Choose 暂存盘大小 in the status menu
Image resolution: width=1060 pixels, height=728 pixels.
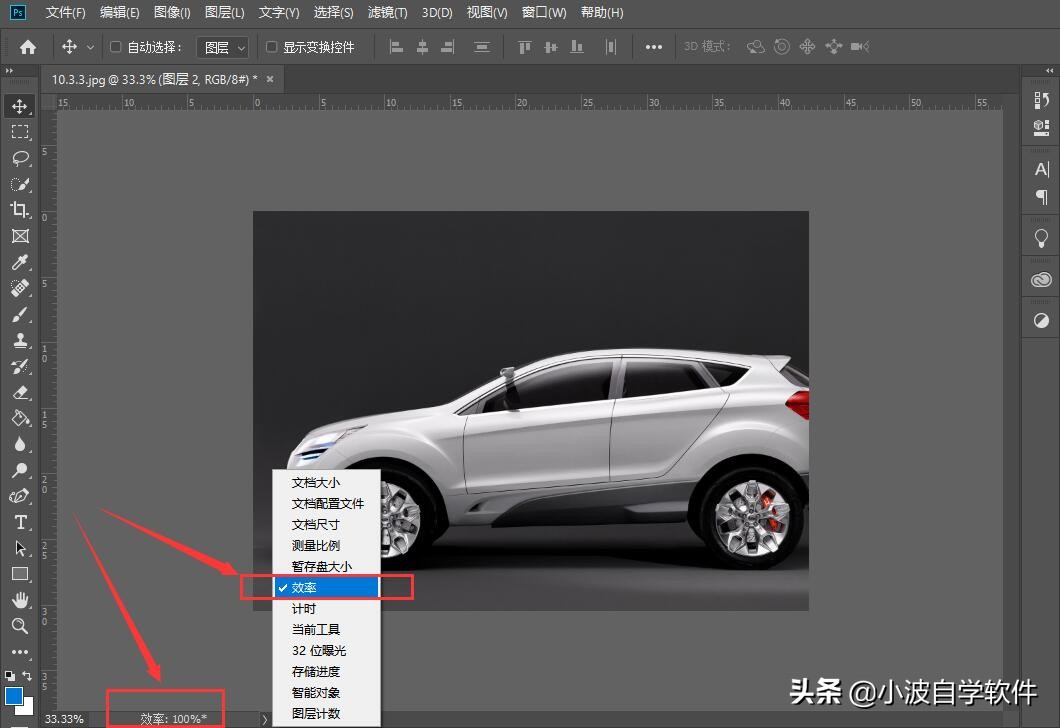click(x=327, y=566)
